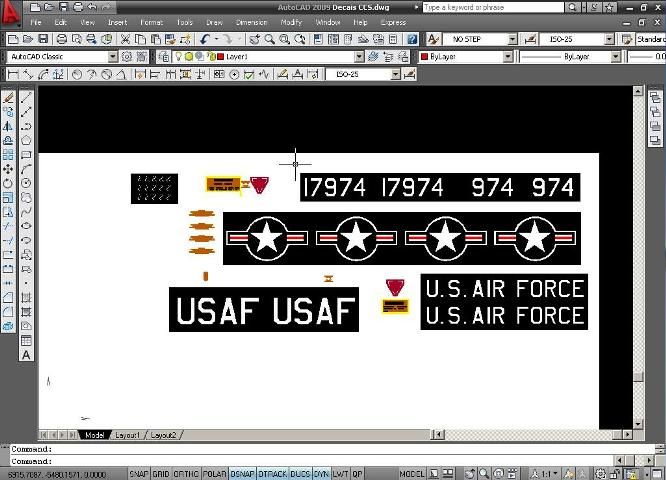Select the Multiline Text 'A' tool
The image size is (666, 480).
[26, 355]
